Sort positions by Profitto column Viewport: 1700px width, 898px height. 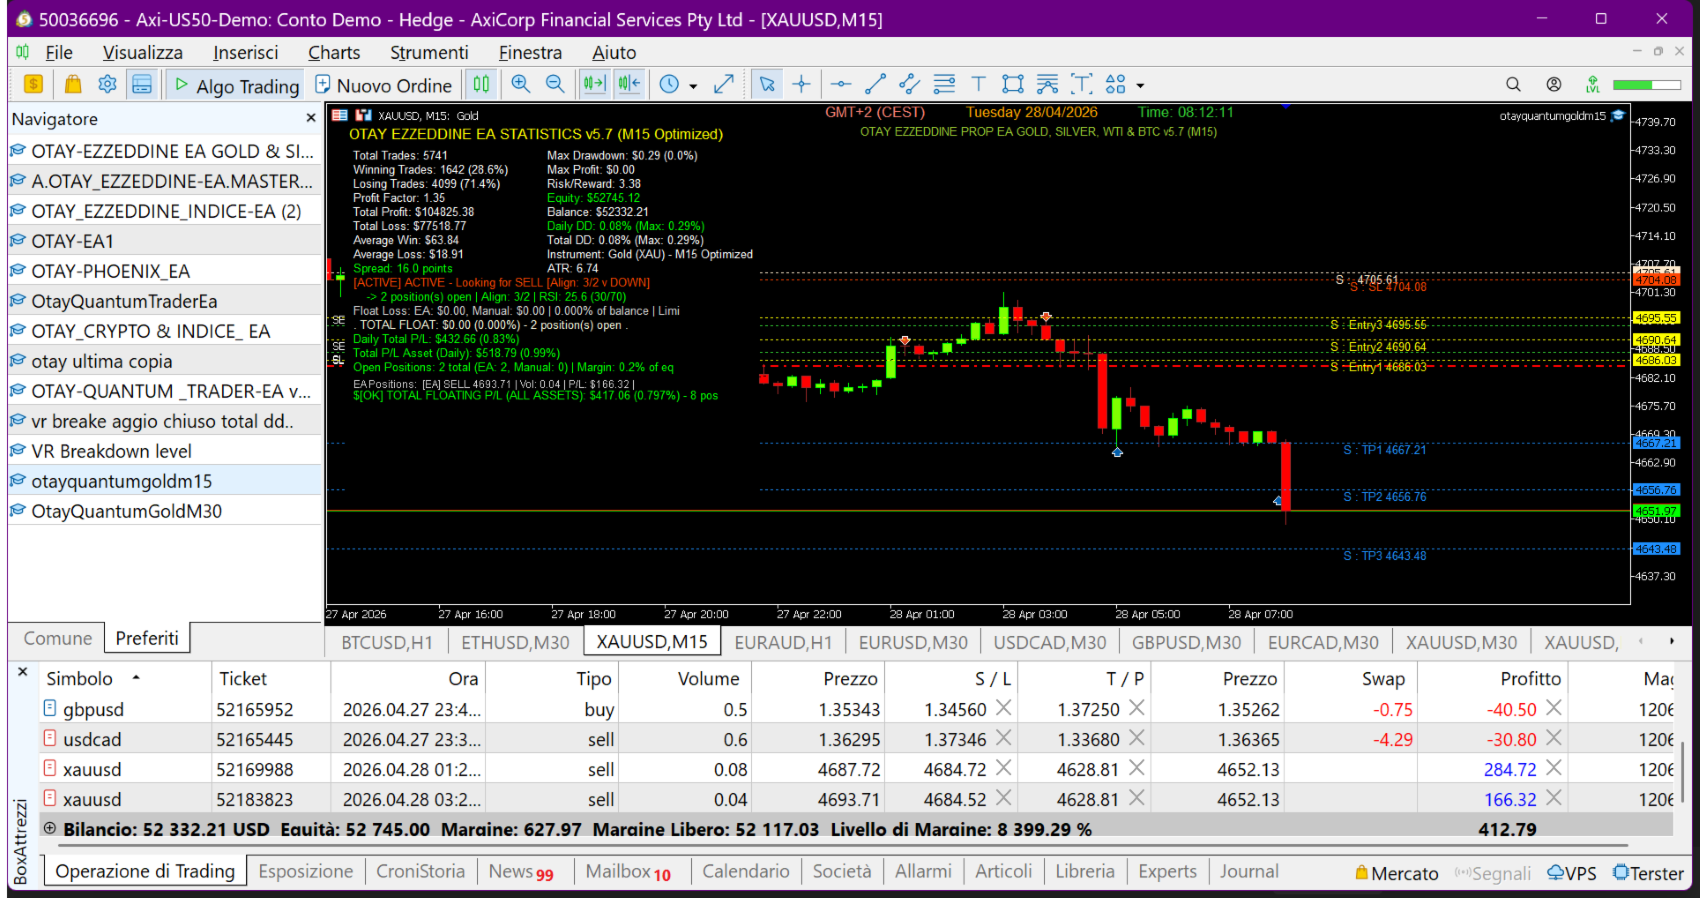pyautogui.click(x=1530, y=678)
